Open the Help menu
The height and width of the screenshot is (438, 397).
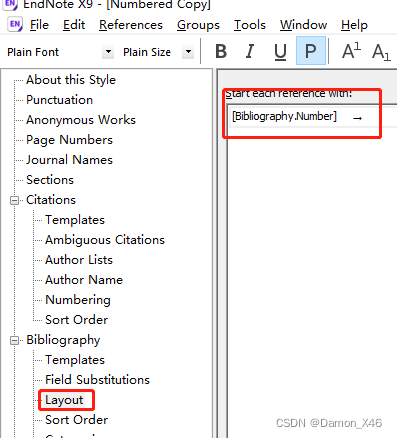pyautogui.click(x=354, y=25)
